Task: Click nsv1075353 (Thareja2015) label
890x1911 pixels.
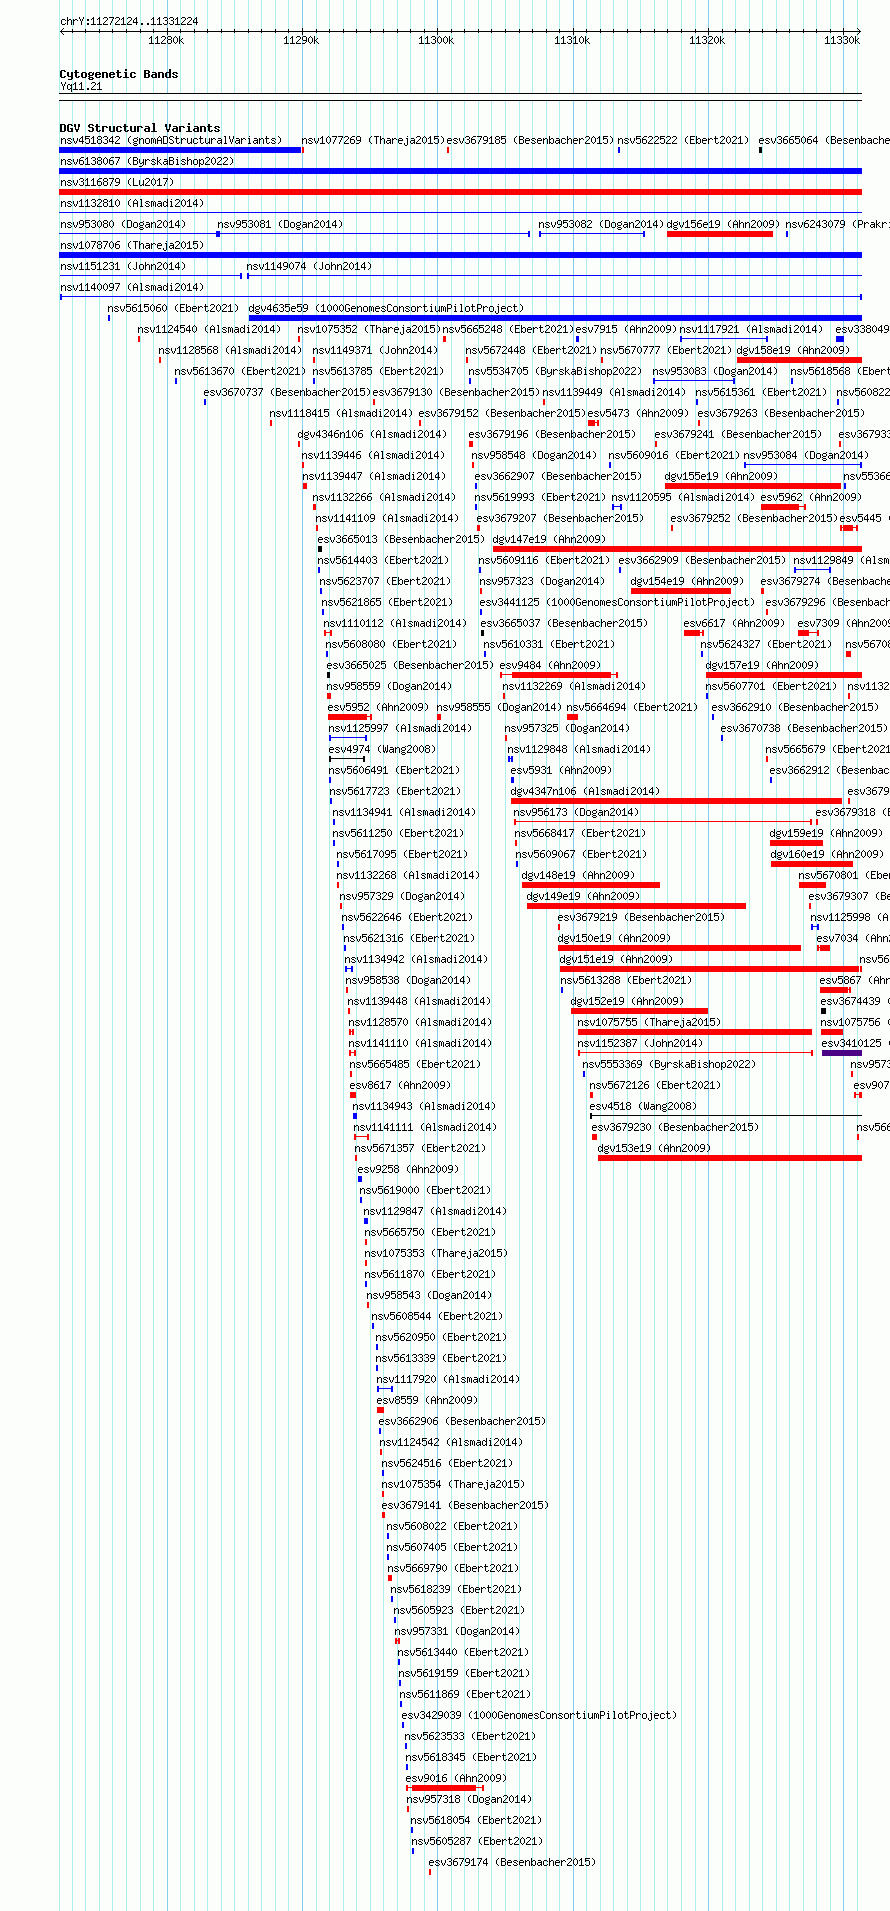Action: 436,1253
